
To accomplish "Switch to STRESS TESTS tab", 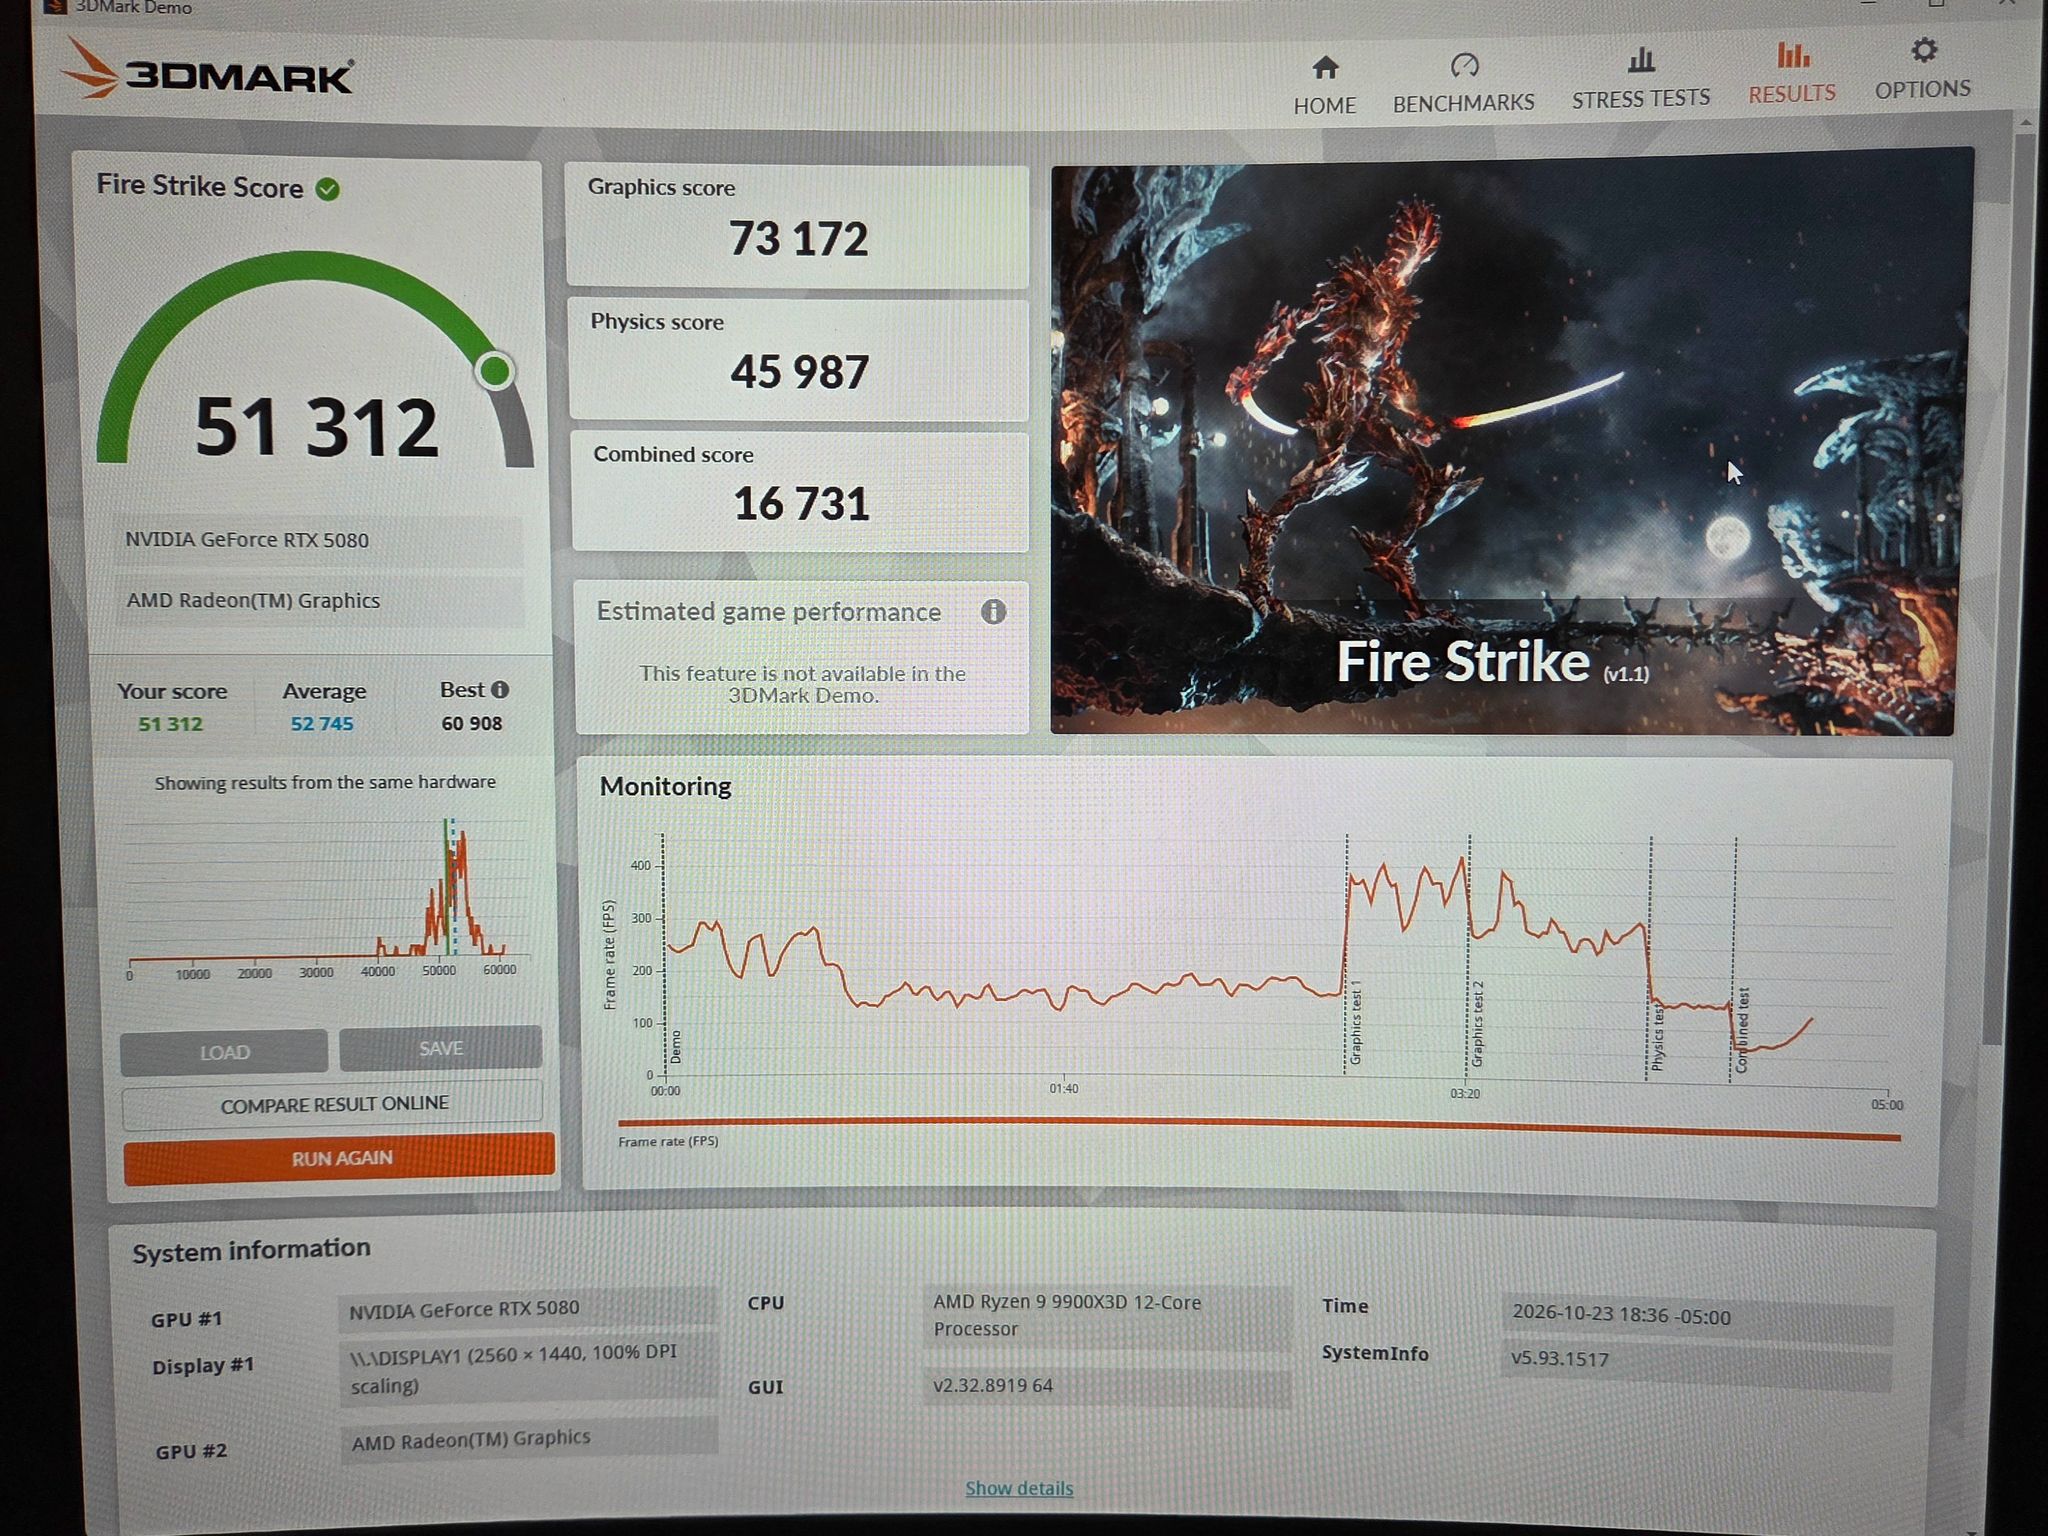I will point(1640,78).
